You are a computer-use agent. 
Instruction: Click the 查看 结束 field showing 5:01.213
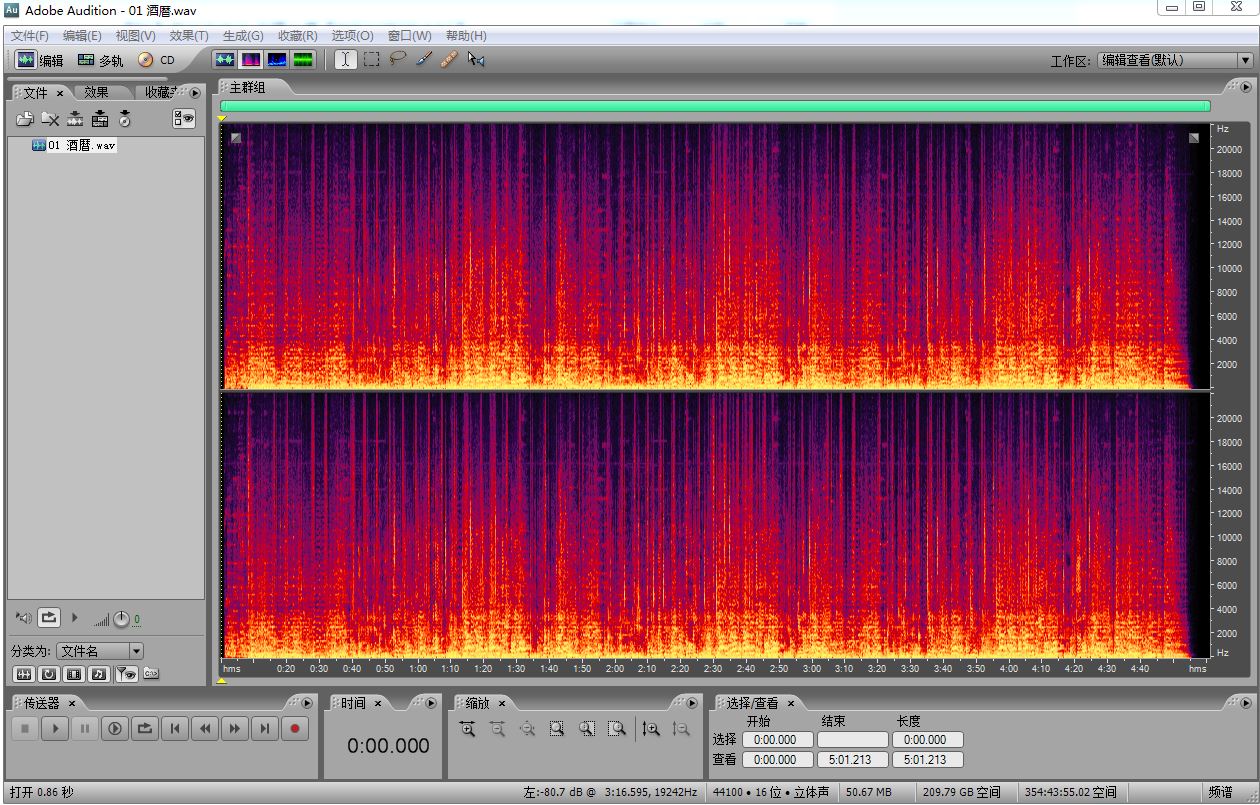[x=851, y=760]
